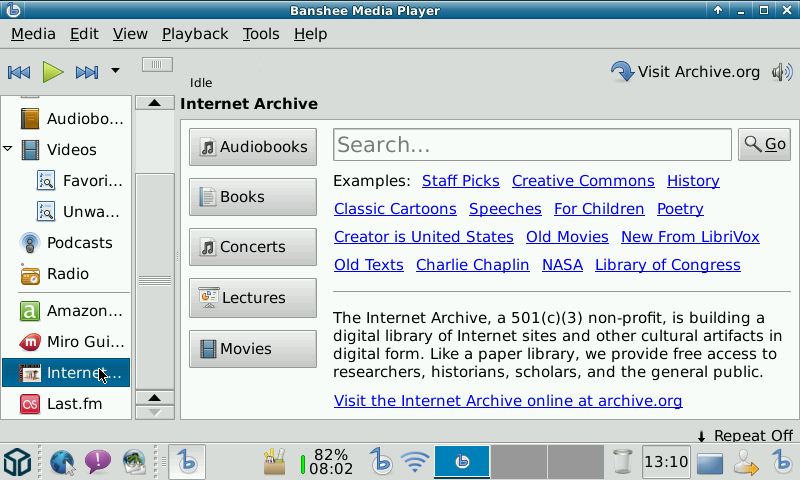Browse the Movies category button
Viewport: 800px width, 480px height.
[x=253, y=349]
